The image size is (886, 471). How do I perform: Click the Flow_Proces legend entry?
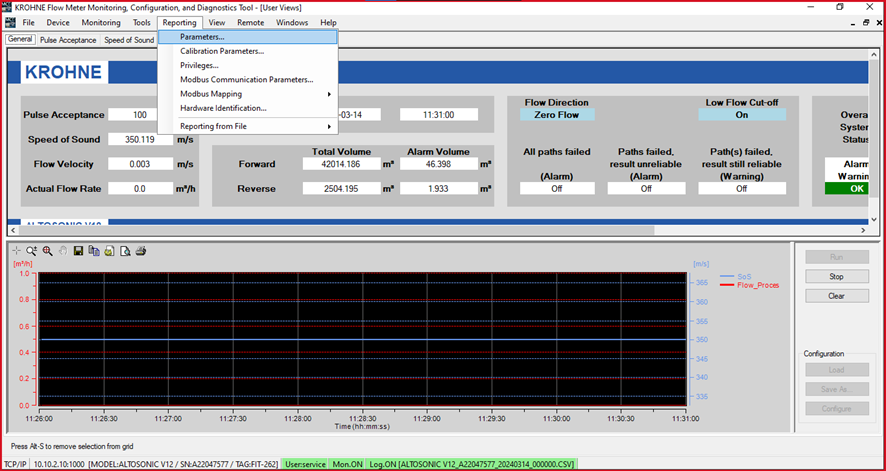tap(750, 285)
